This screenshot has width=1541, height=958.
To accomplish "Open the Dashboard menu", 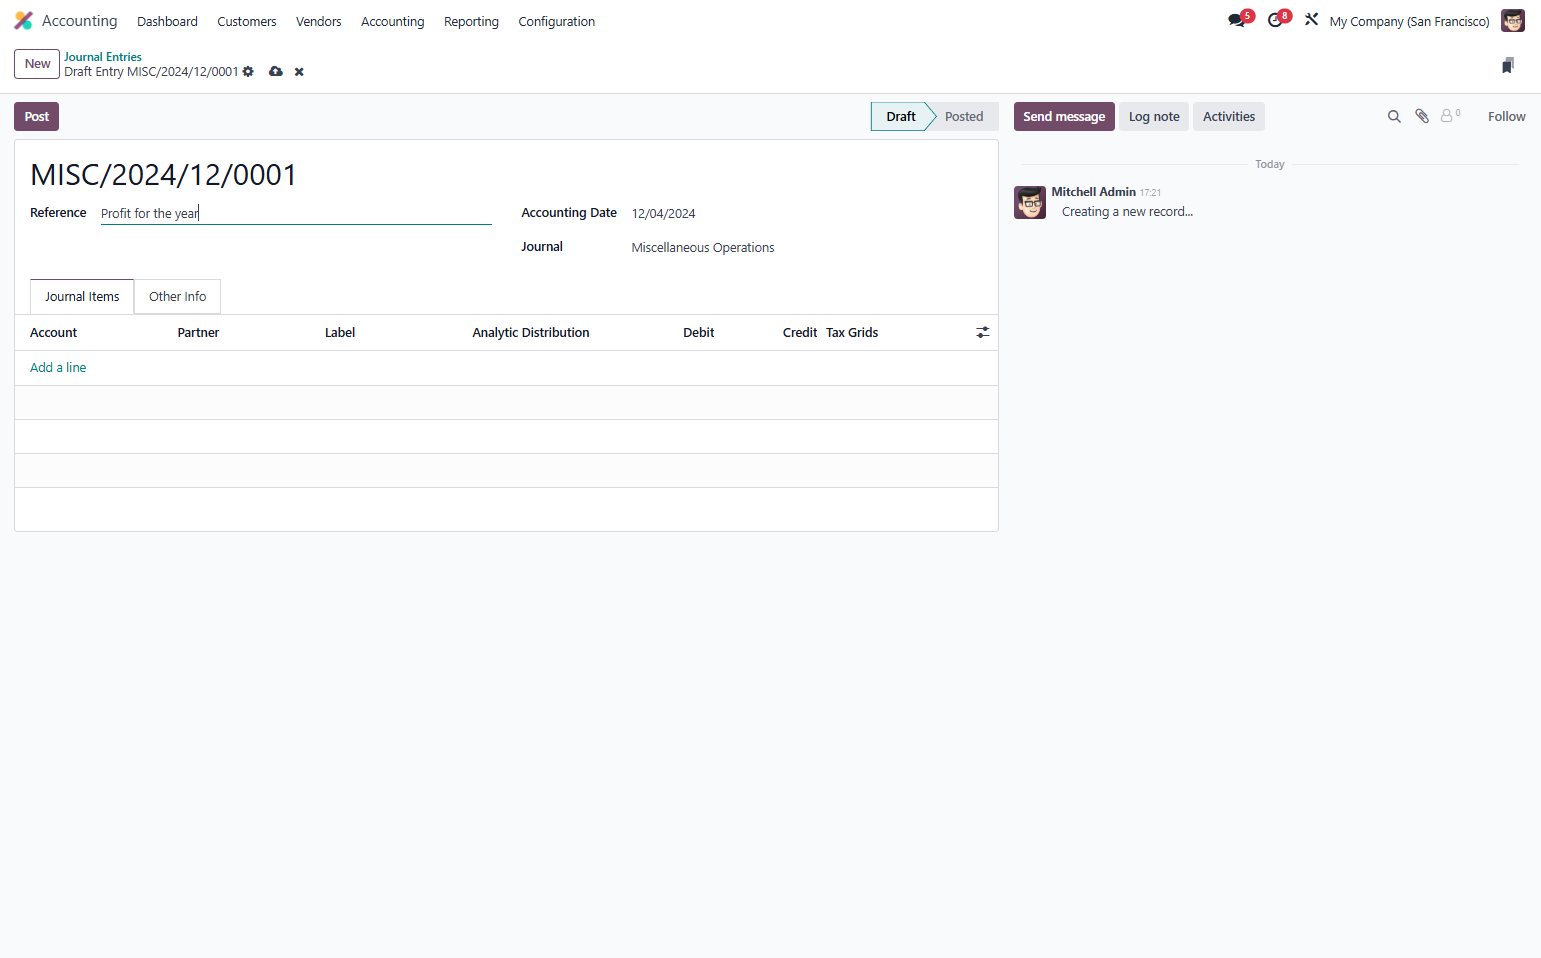I will [167, 21].
